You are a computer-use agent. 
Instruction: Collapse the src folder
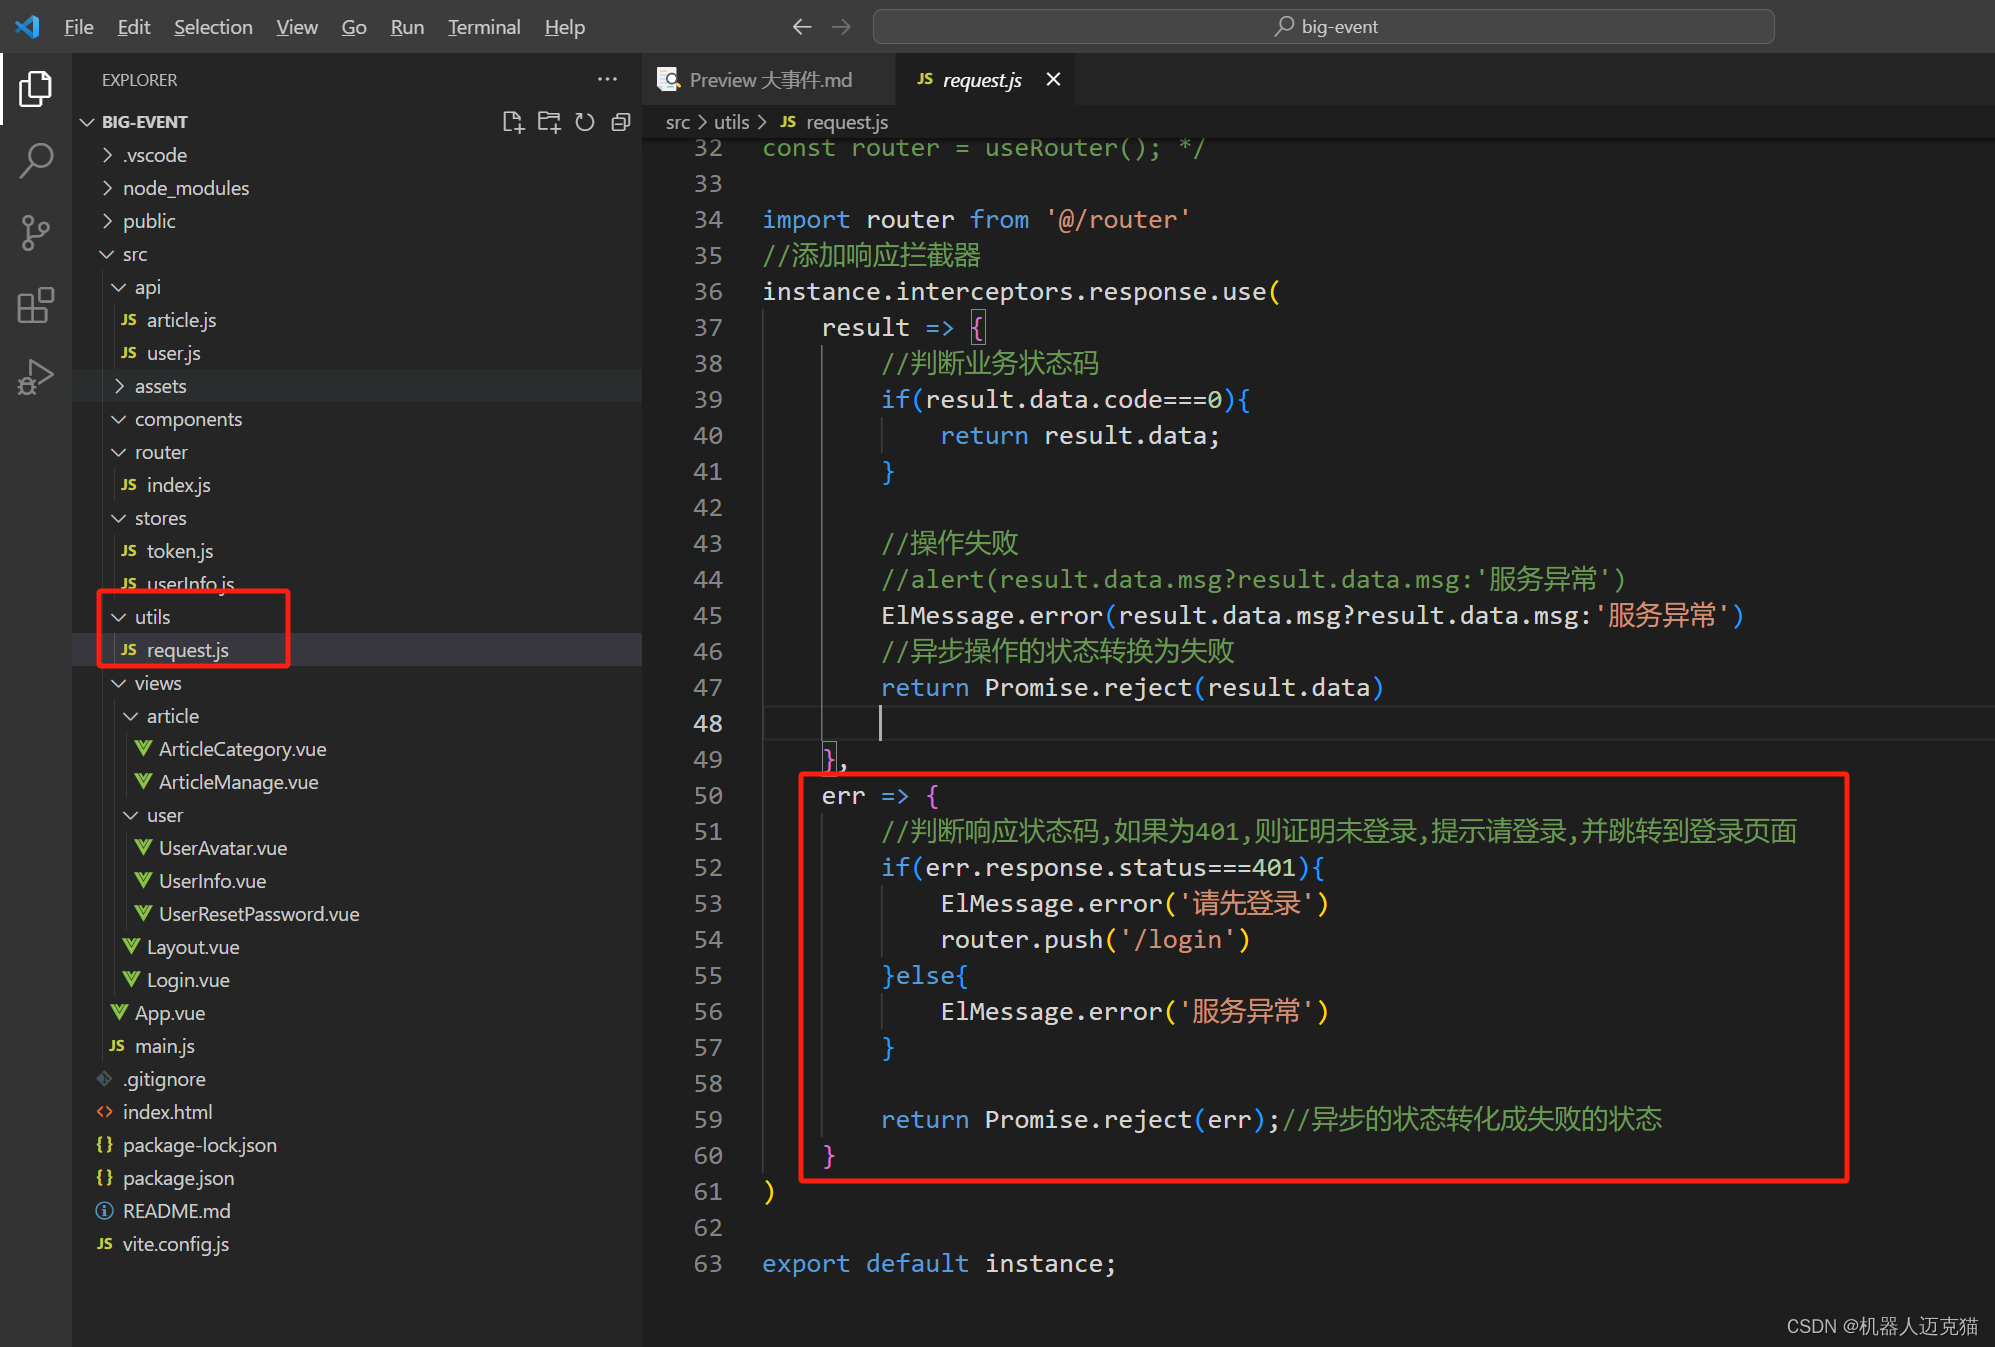(x=108, y=254)
